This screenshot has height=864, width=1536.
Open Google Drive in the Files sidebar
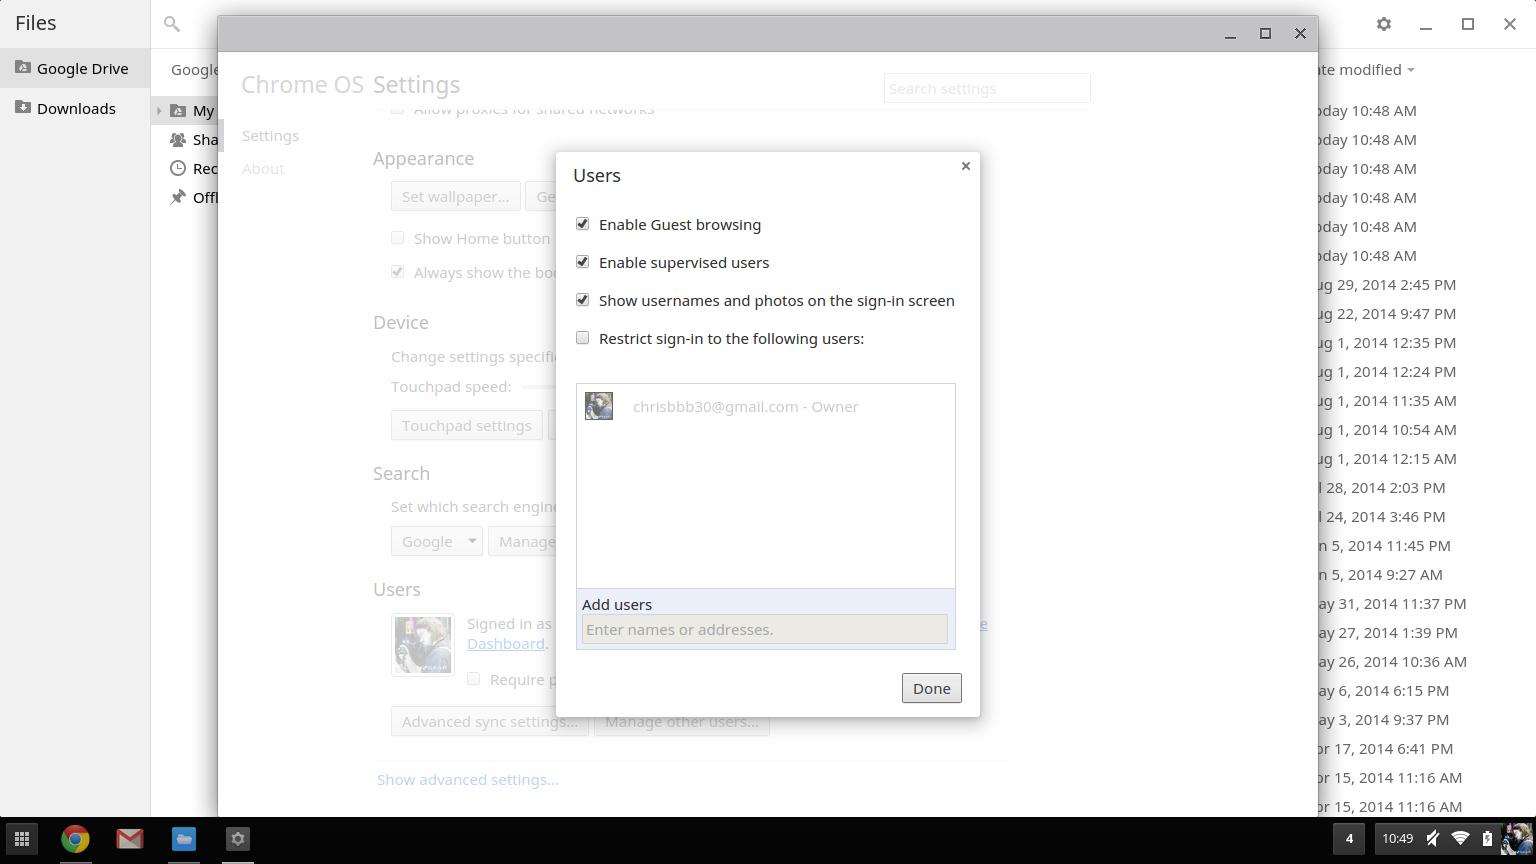83,68
